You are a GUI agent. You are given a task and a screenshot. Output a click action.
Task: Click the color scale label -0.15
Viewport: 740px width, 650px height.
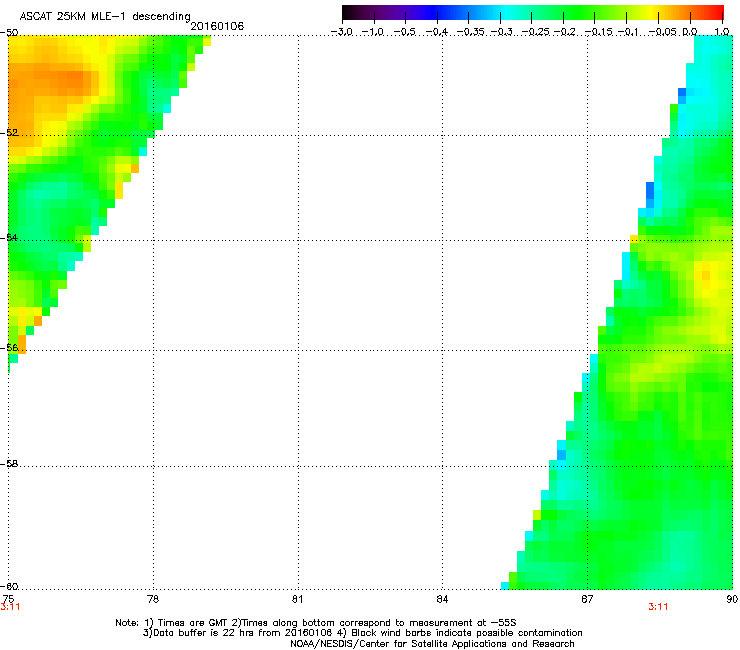point(598,32)
